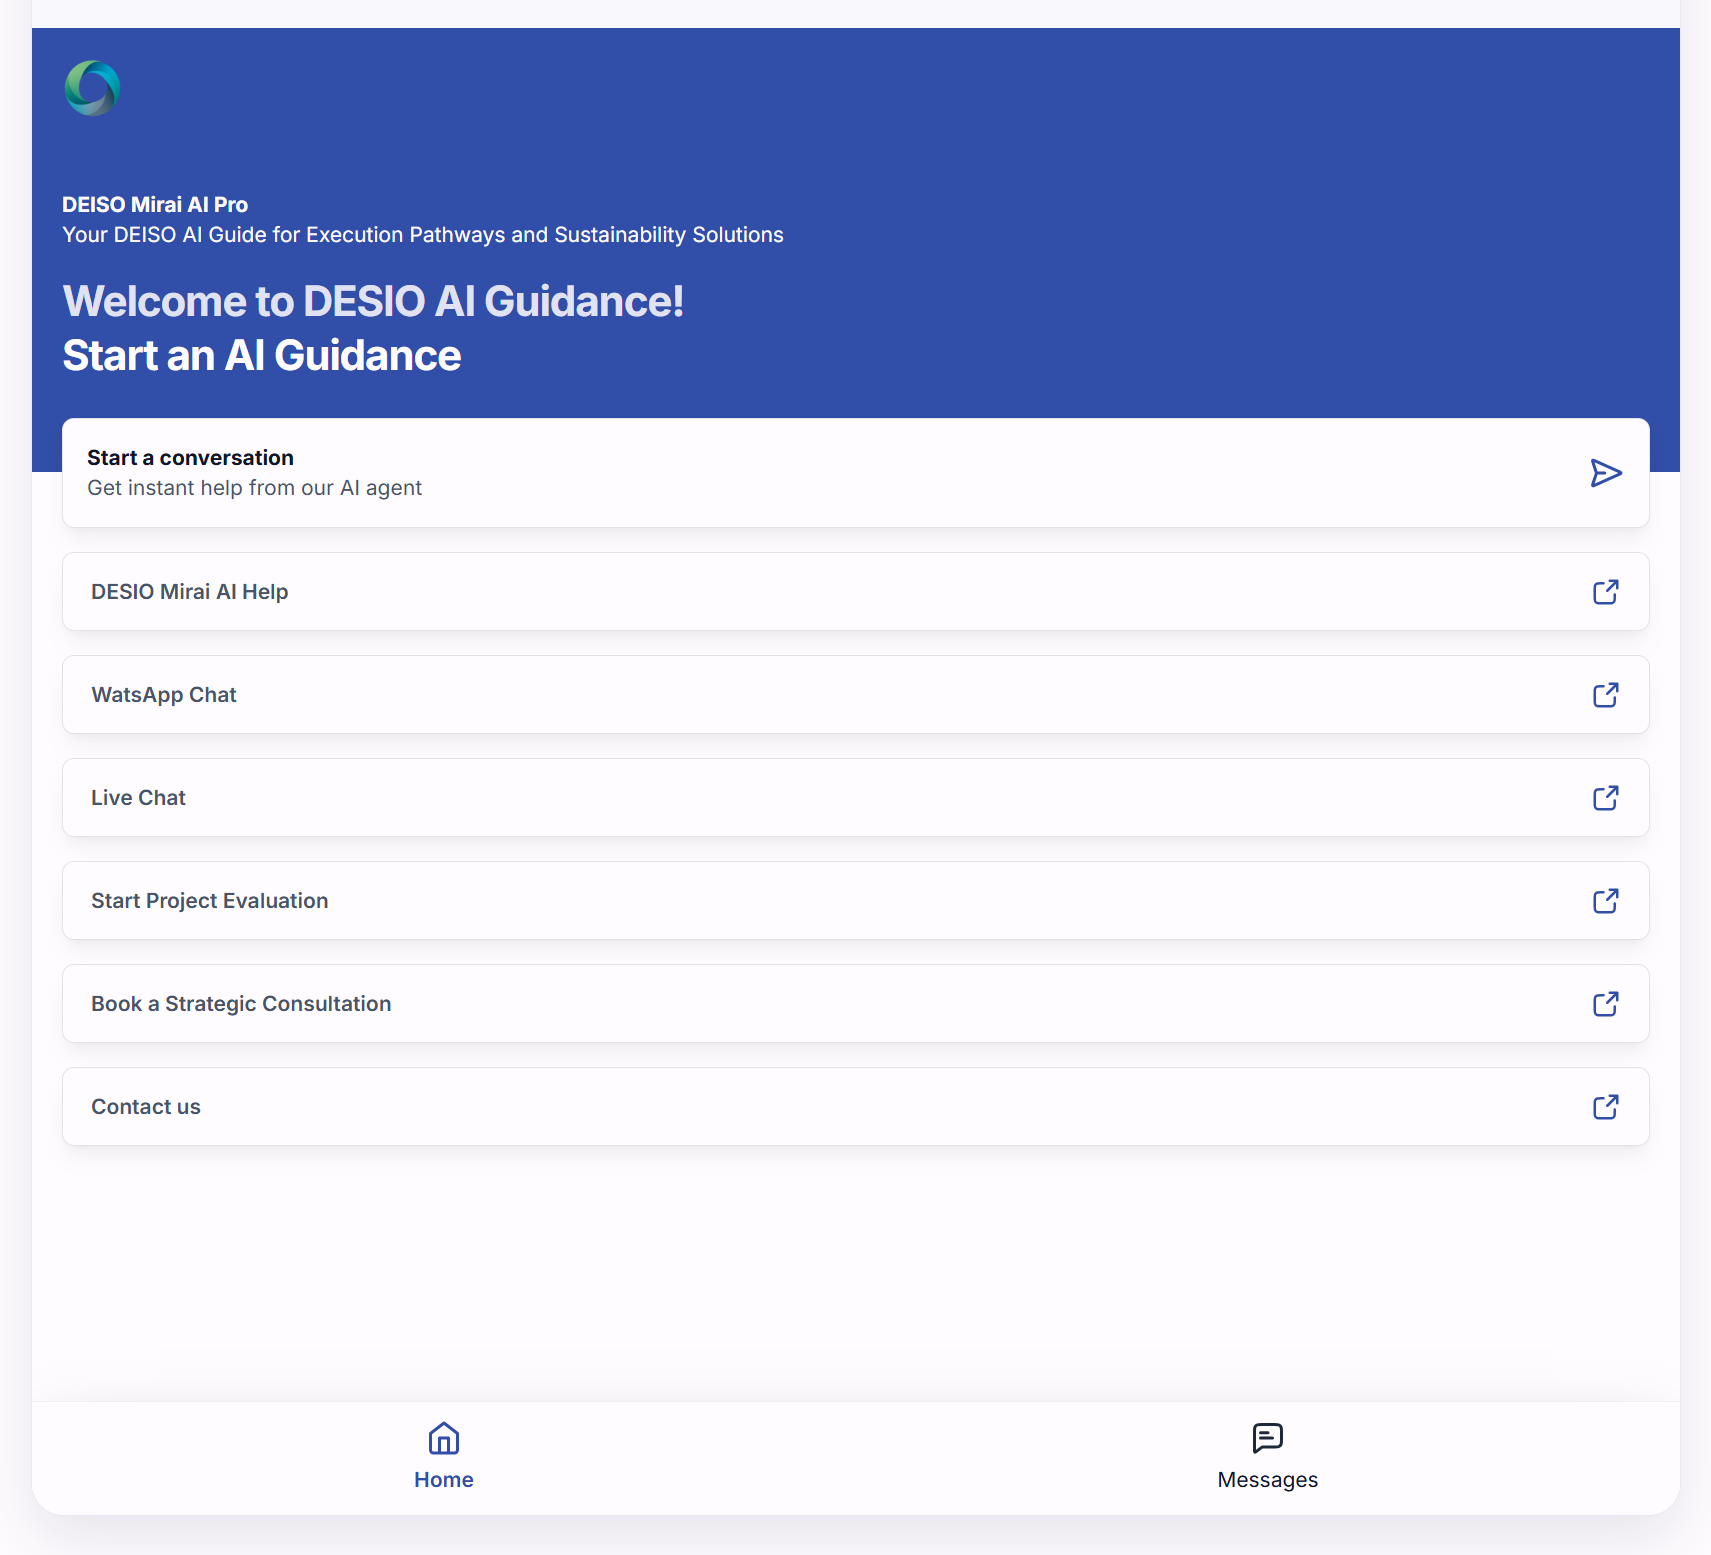Click the Home house icon
The height and width of the screenshot is (1555, 1711).
tap(443, 1438)
